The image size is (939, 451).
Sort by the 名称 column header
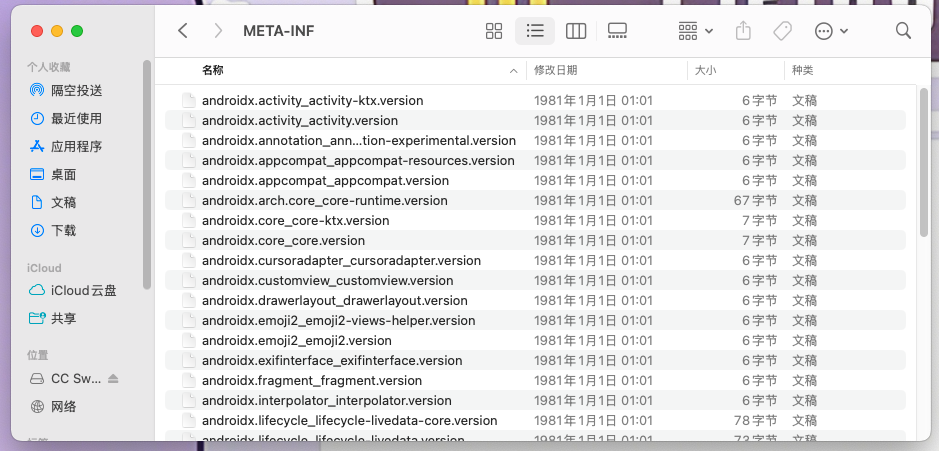coord(213,70)
